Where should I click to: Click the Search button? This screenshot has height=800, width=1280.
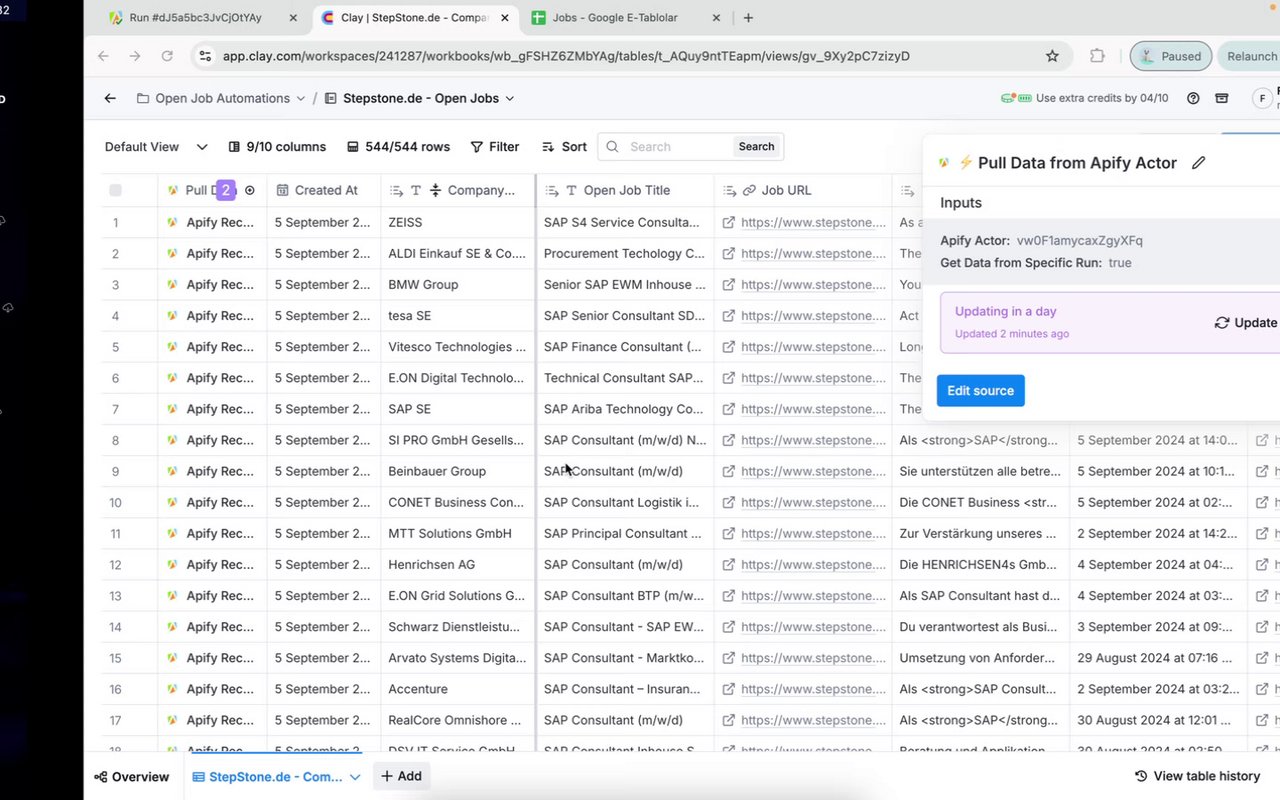point(756,146)
